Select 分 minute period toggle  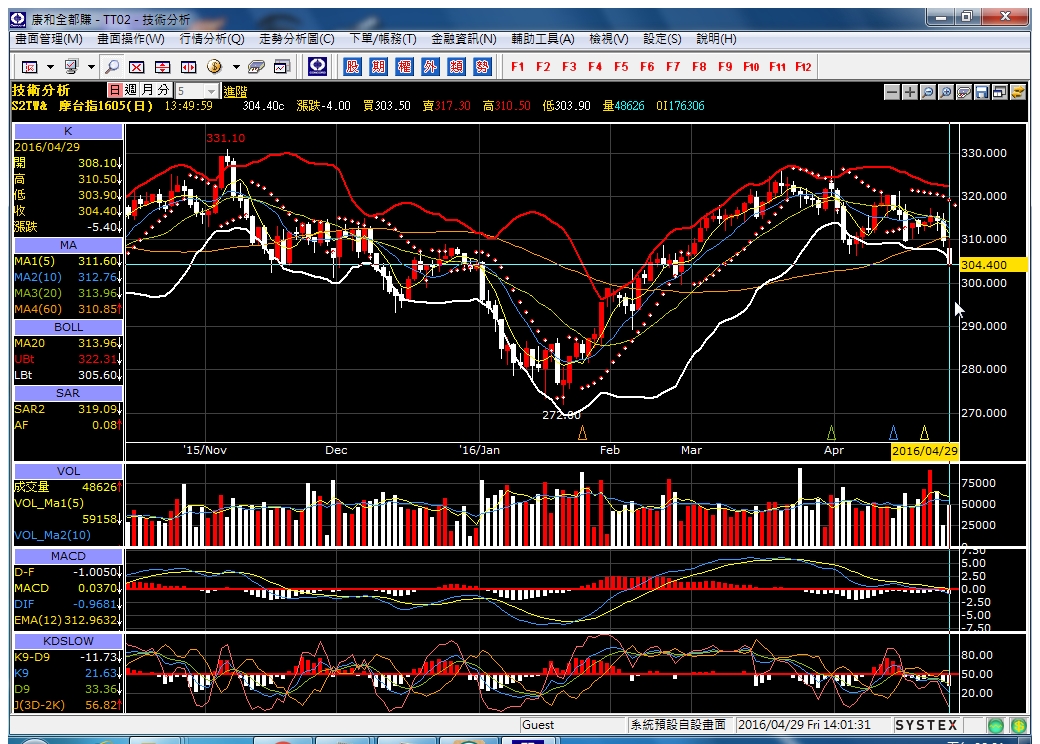click(164, 90)
